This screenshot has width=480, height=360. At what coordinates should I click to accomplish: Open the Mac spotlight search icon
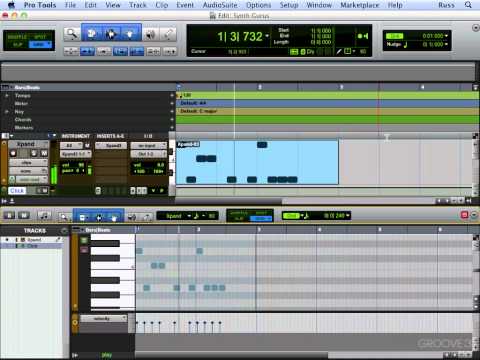pos(468,5)
